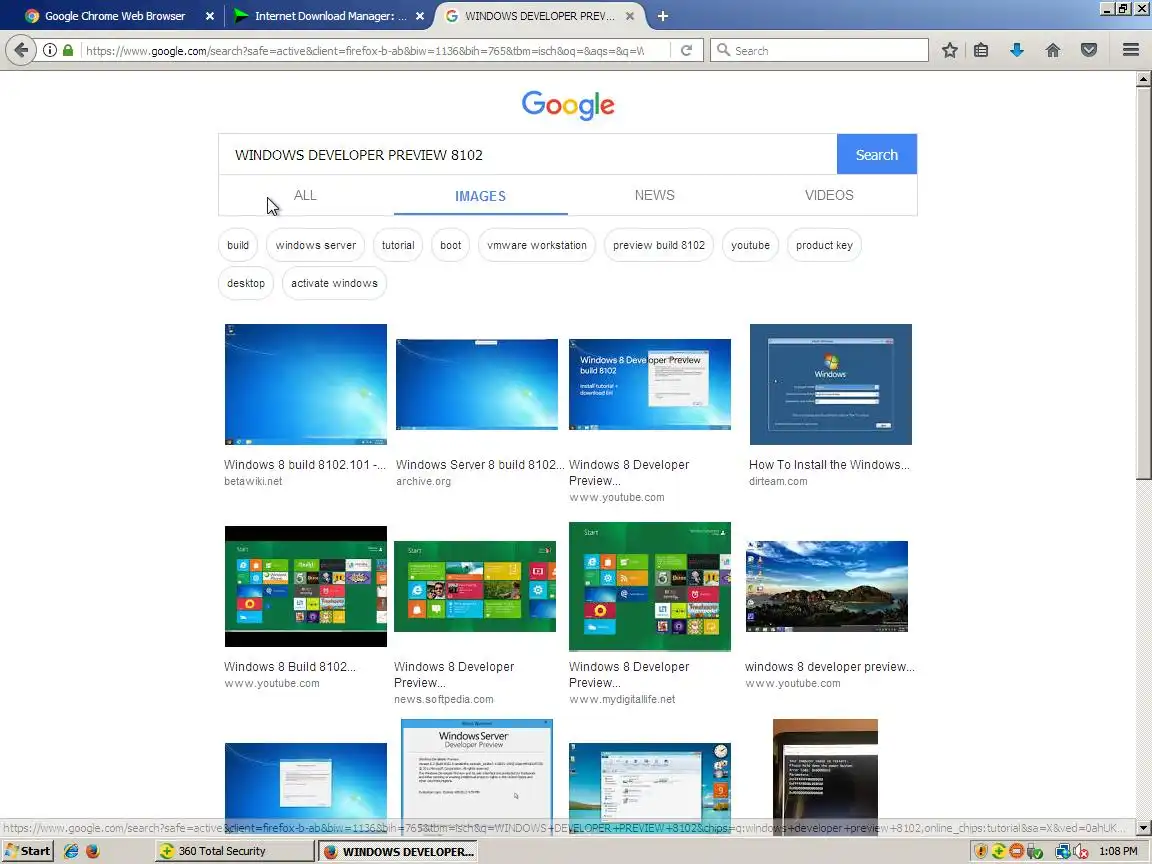Switch to the VIDEOS results tab
Image resolution: width=1152 pixels, height=864 pixels.
(x=829, y=195)
